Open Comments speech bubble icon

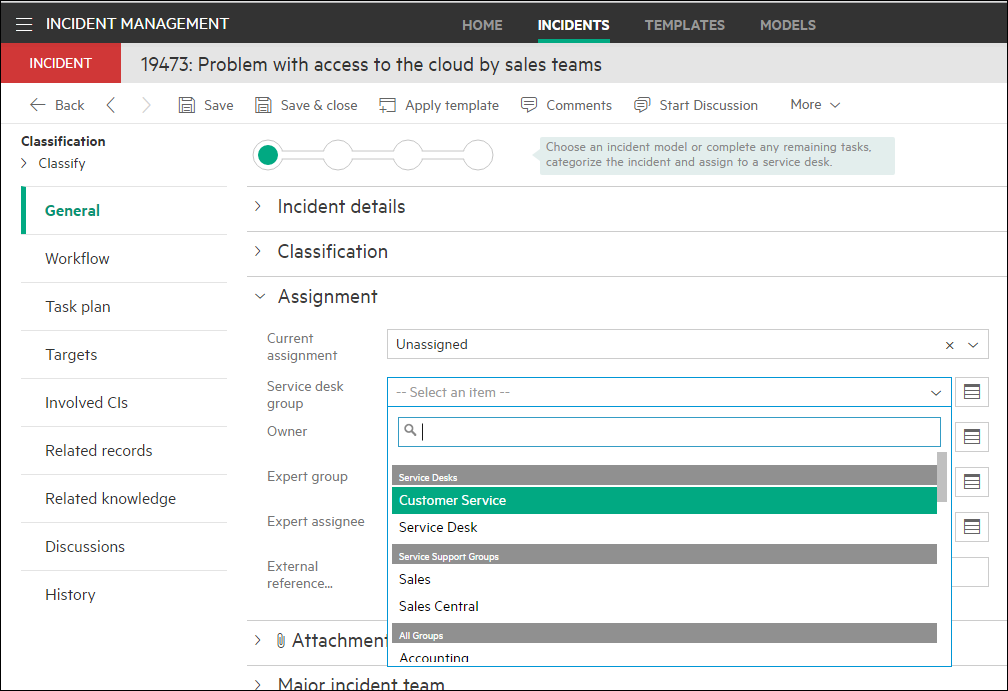pyautogui.click(x=530, y=105)
